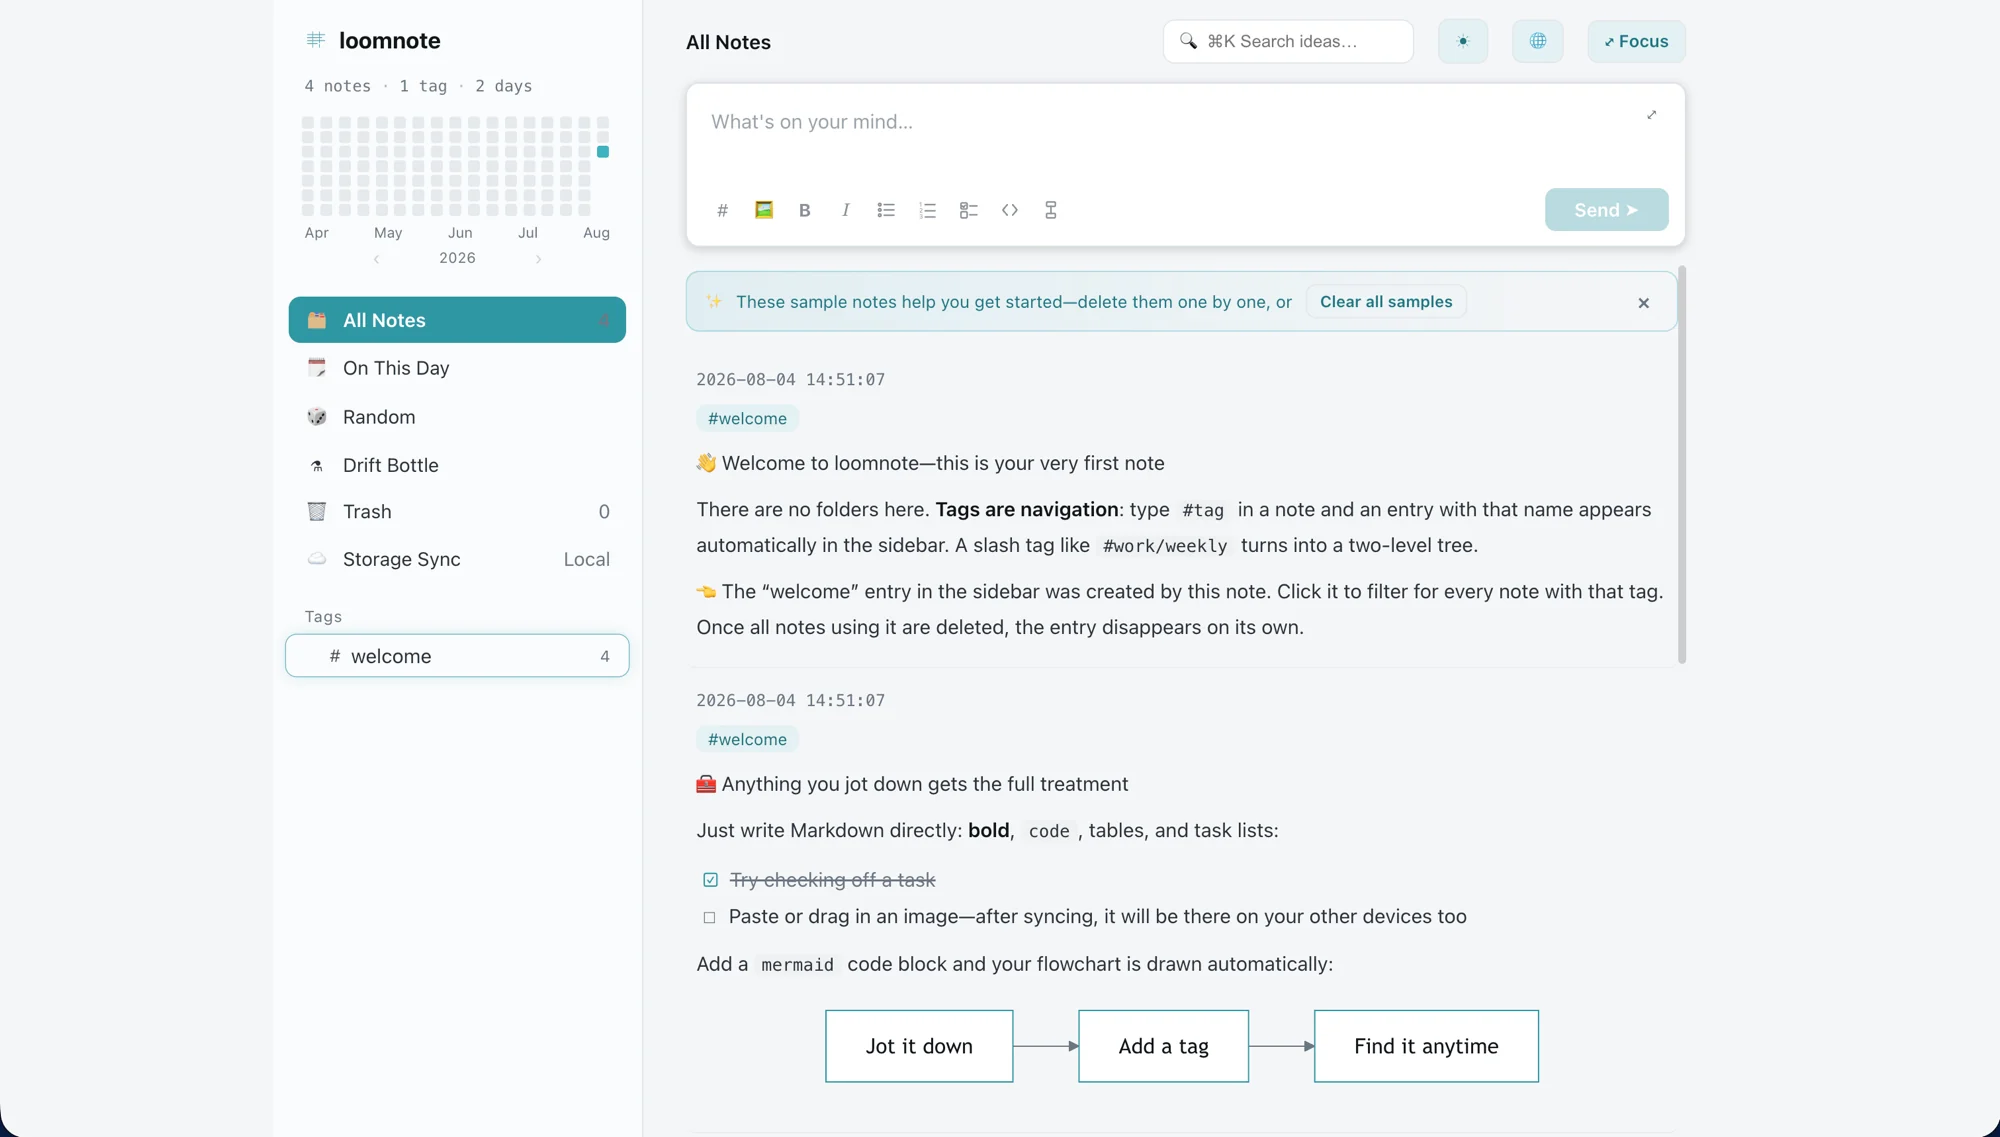Show a Random note

click(x=457, y=417)
